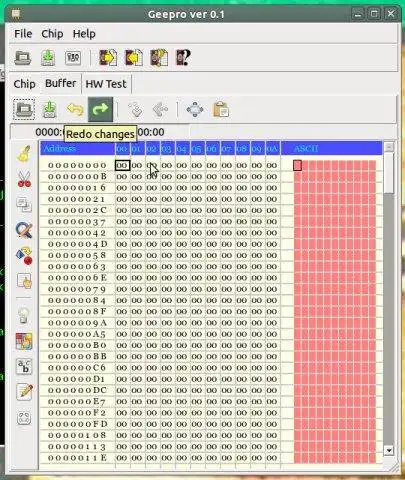This screenshot has height=480, width=405.
Task: Click the bottom face-like sidebar icon
Action: point(24,418)
